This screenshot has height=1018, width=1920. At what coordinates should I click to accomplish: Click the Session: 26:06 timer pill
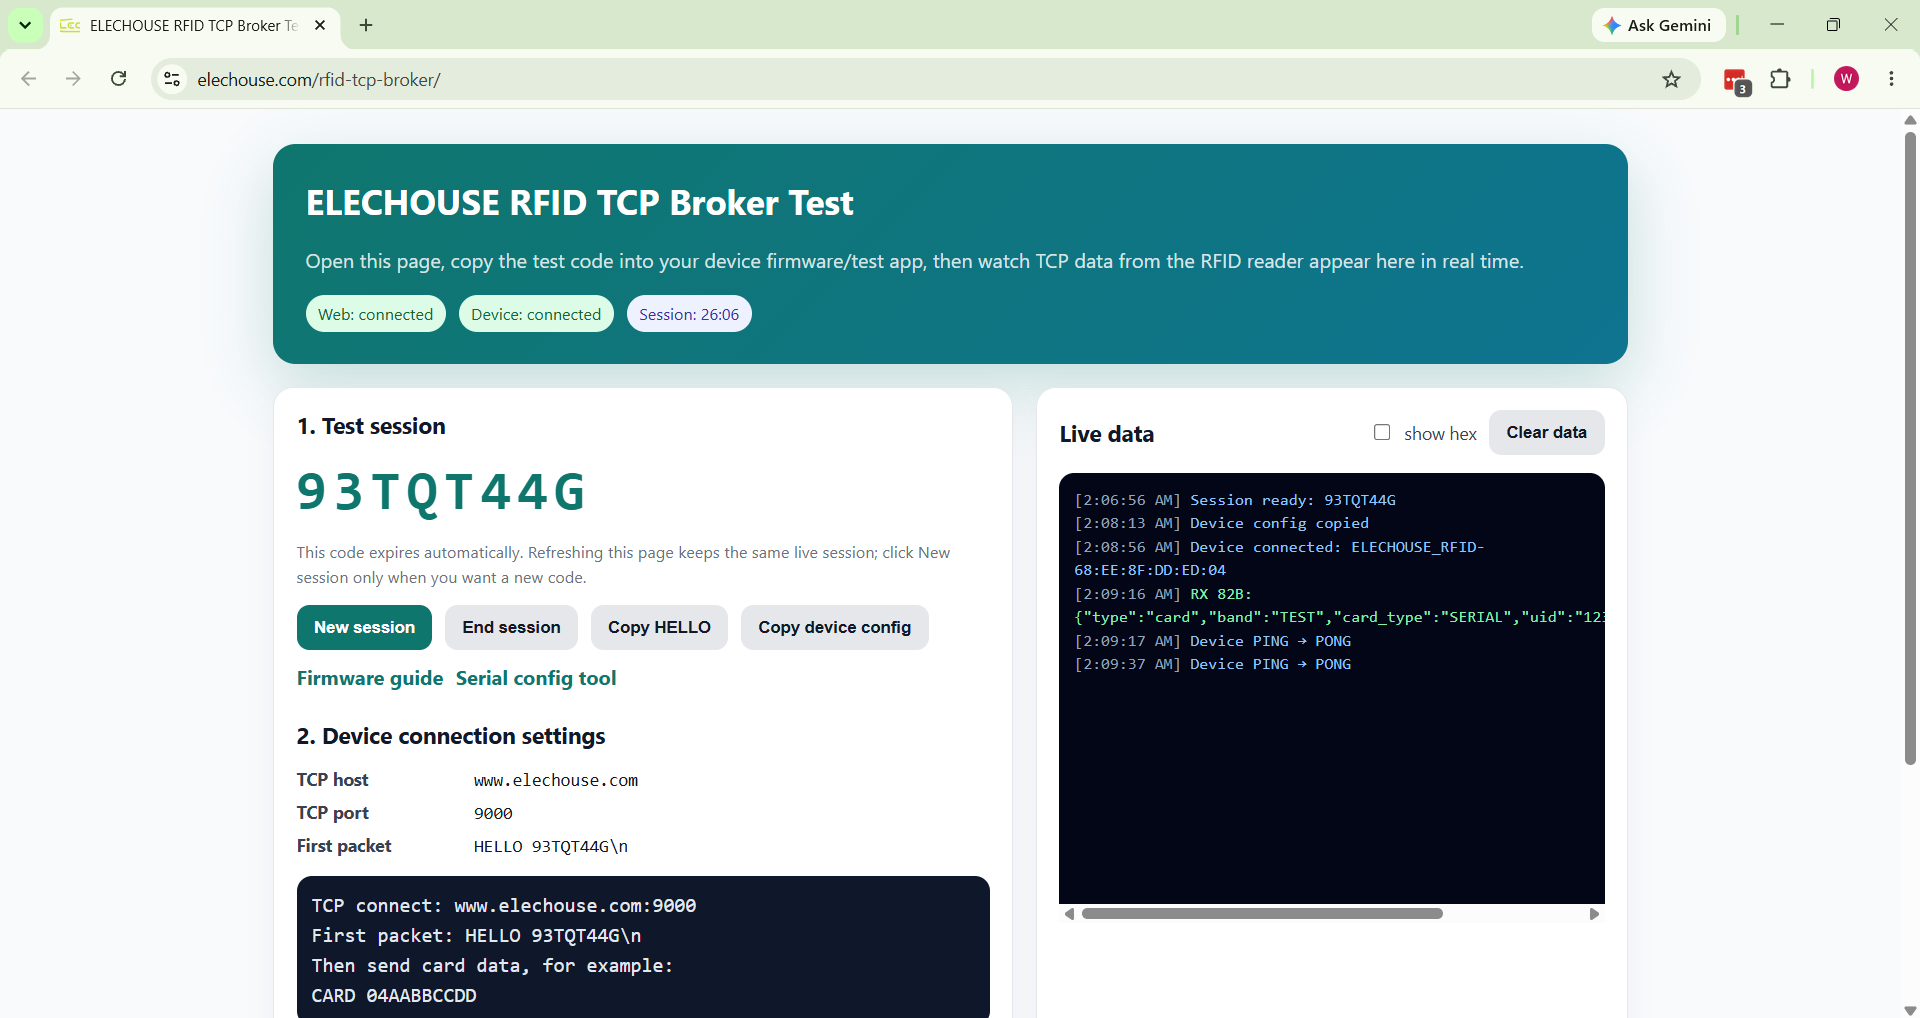[x=689, y=314]
